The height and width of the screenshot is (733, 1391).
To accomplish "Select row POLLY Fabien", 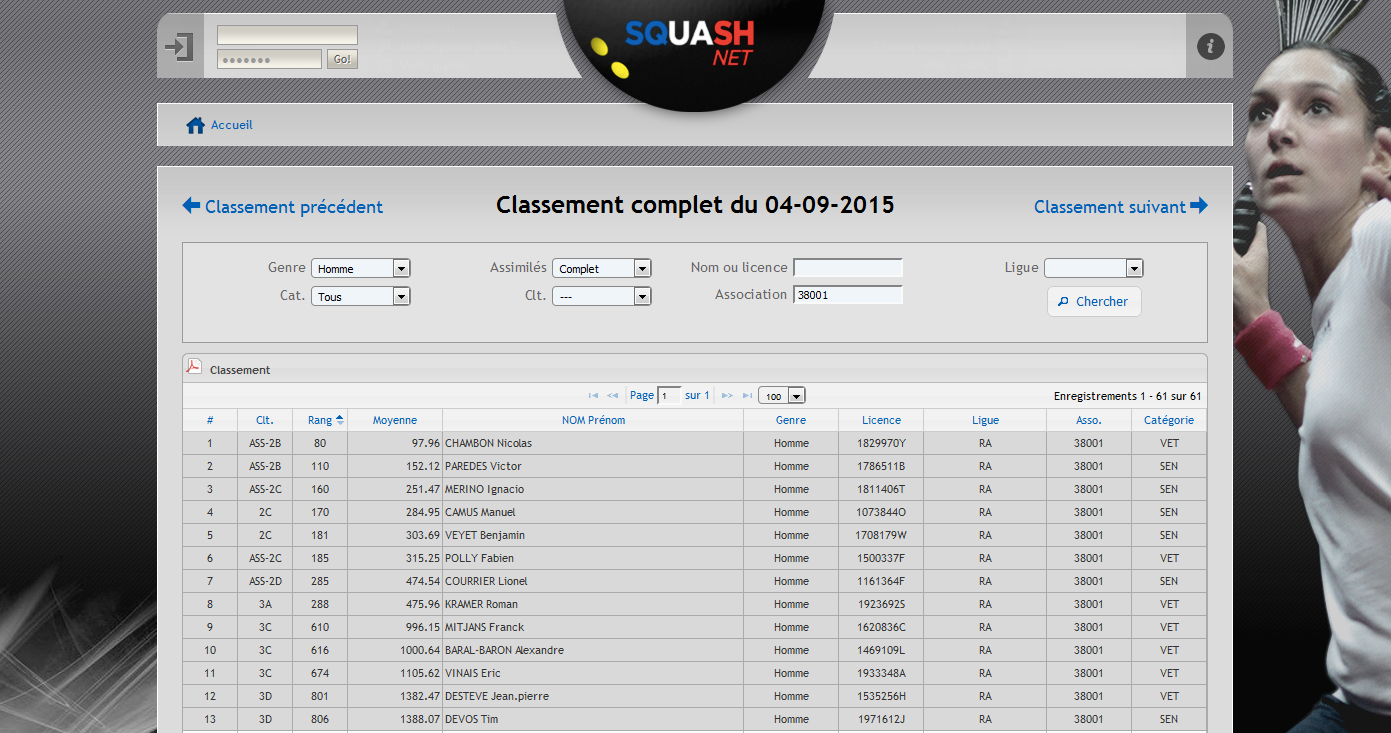I will [x=695, y=558].
